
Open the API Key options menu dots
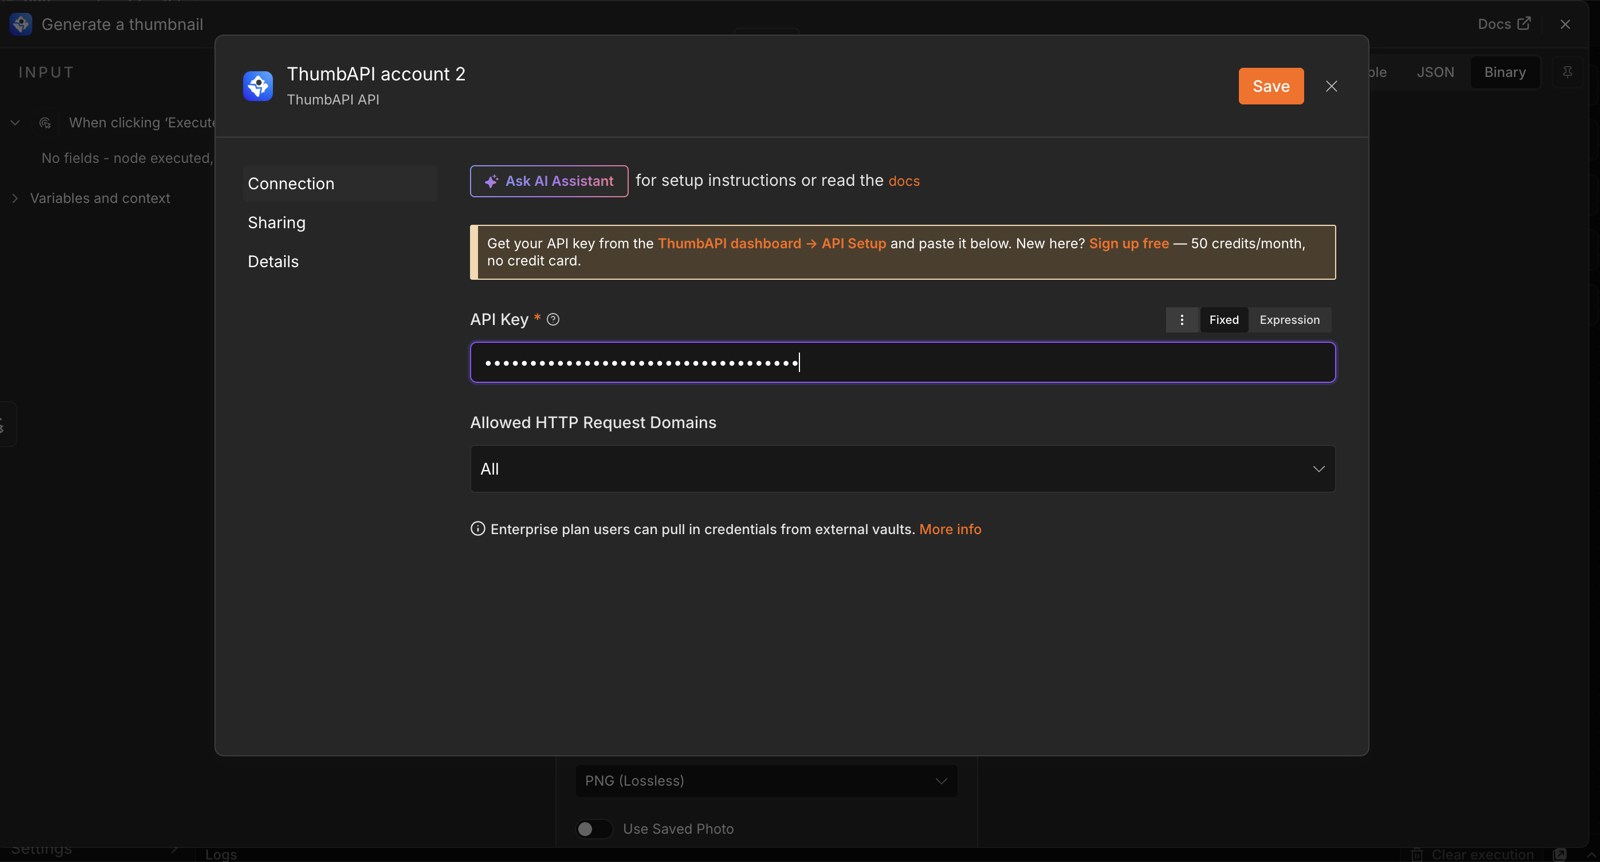(1182, 320)
